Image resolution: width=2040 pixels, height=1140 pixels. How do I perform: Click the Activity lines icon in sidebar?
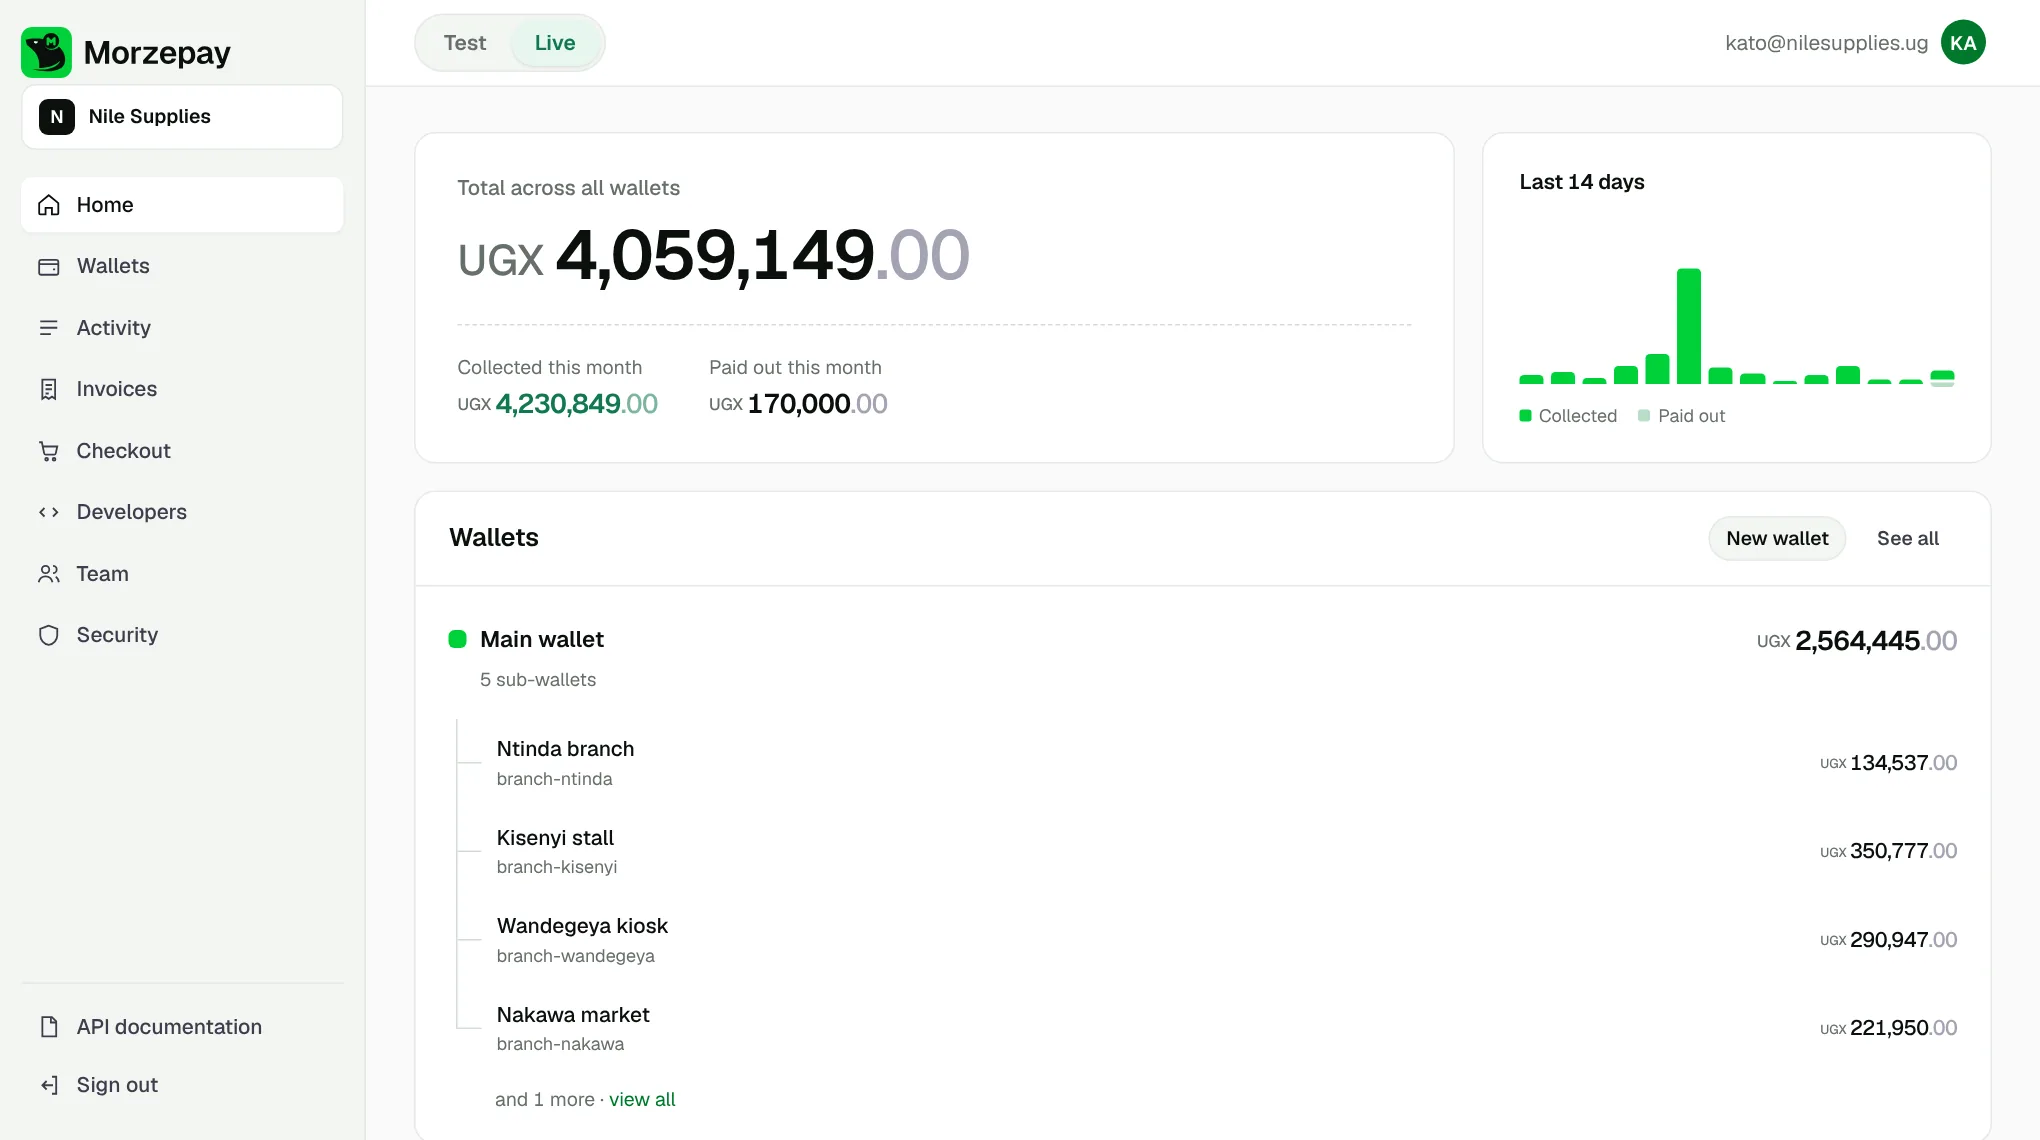(x=49, y=328)
